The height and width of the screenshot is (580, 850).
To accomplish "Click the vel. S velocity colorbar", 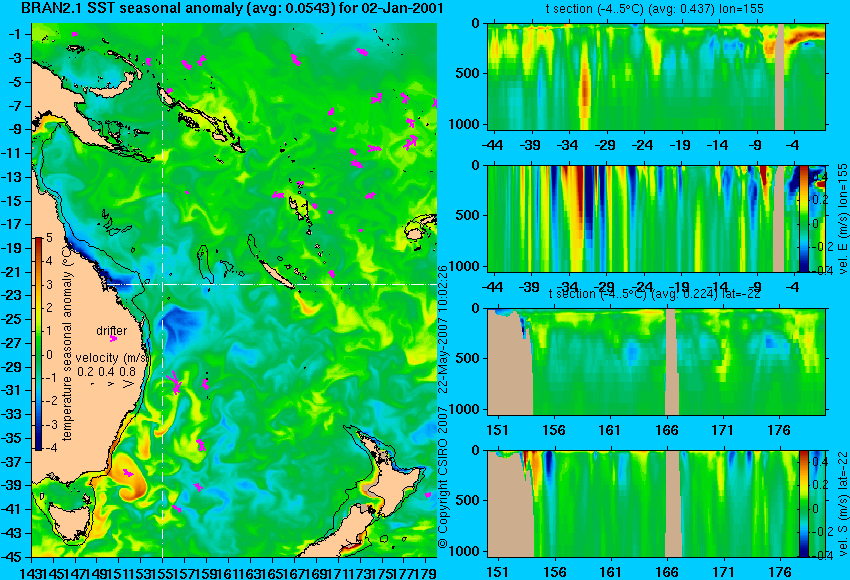I will click(803, 504).
